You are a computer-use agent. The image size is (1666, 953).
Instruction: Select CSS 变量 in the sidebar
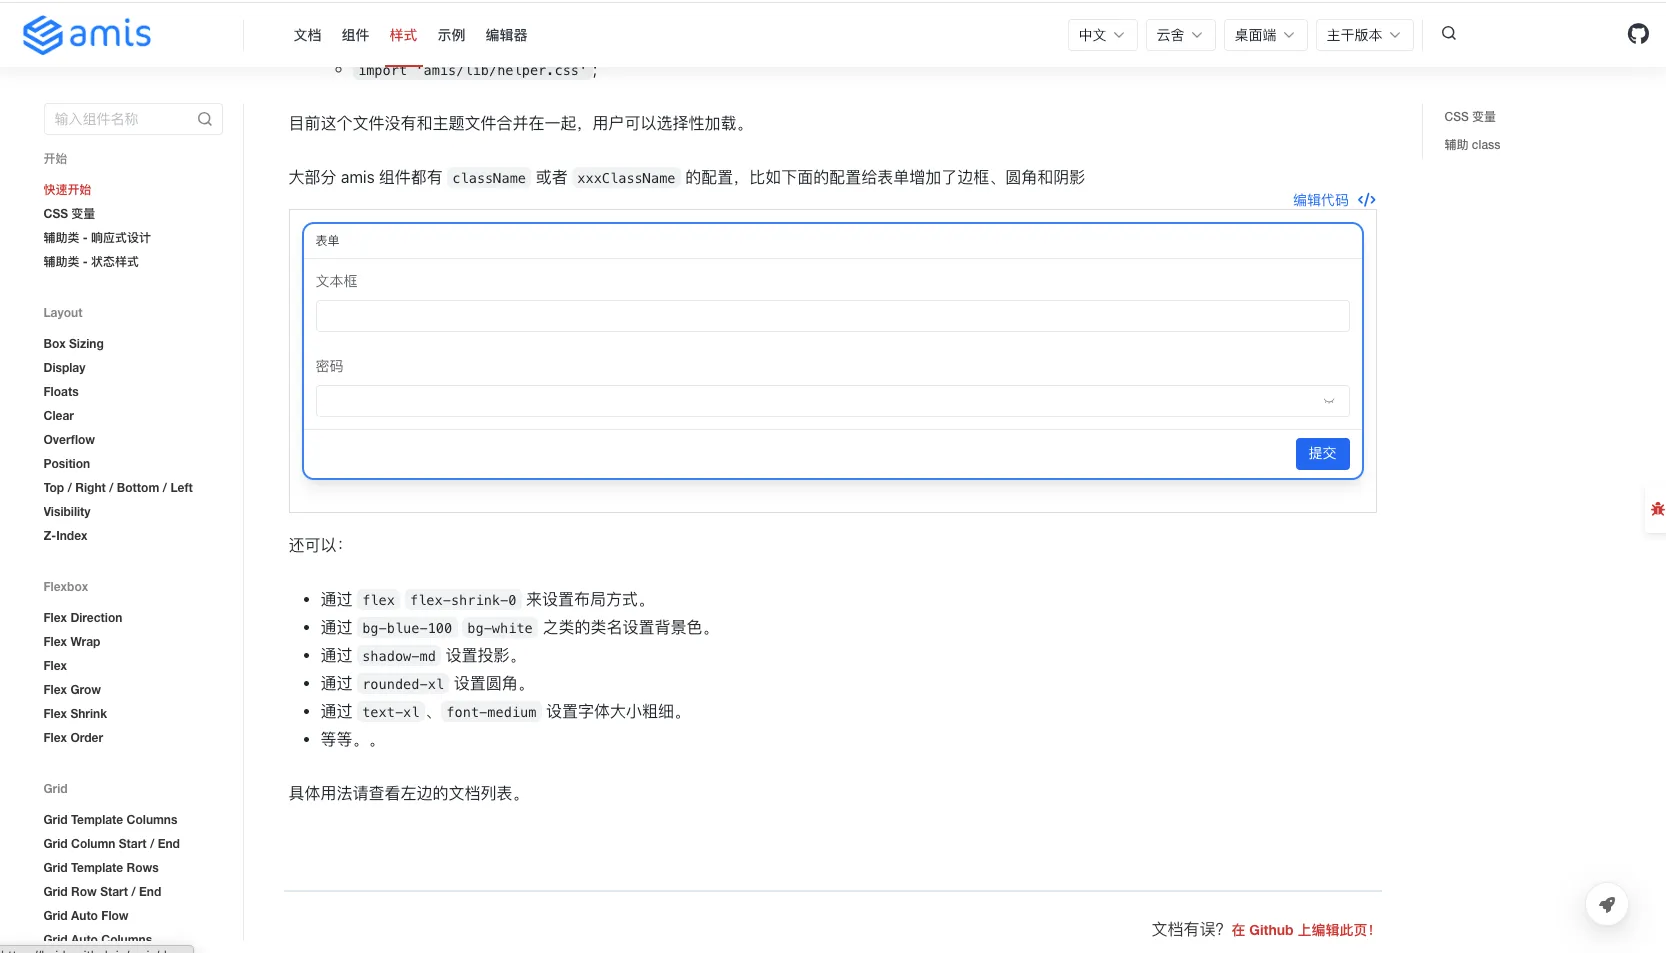coord(69,213)
